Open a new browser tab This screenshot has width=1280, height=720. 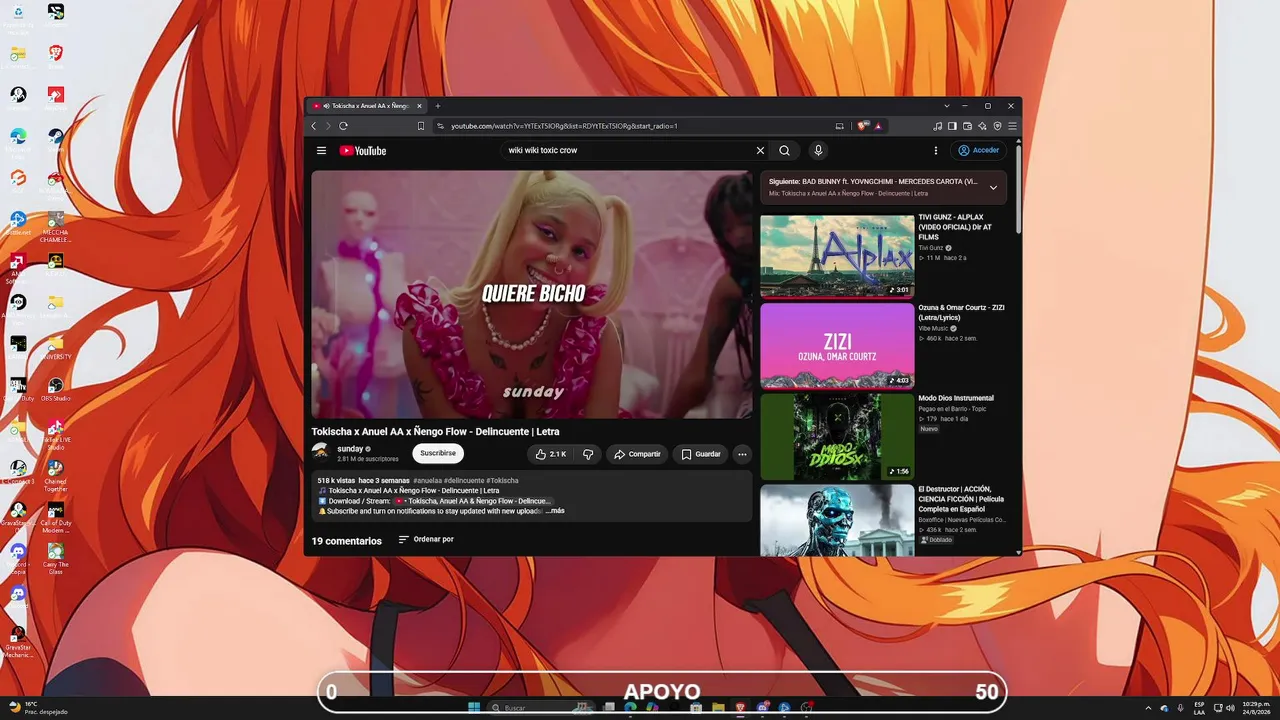coord(437,106)
